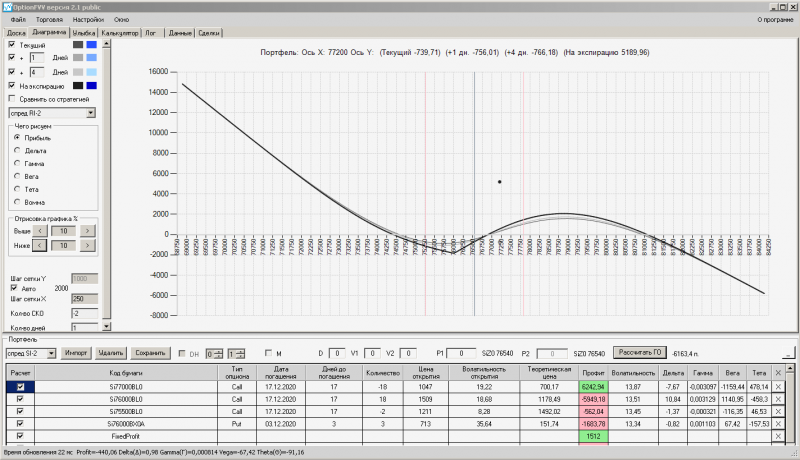Image resolution: width=800 pixels, height=460 pixels.
Task: Open the Файл menu
Action: (x=18, y=20)
